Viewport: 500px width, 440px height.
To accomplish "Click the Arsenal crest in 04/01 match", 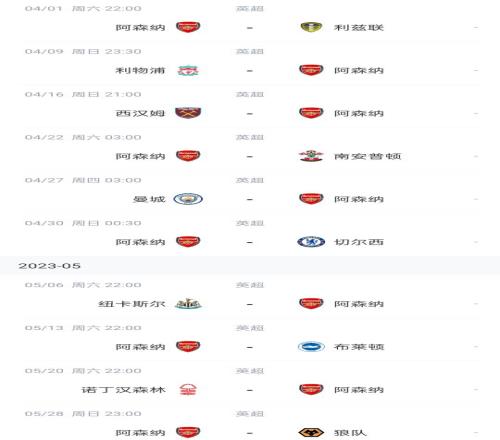I will pos(188,27).
